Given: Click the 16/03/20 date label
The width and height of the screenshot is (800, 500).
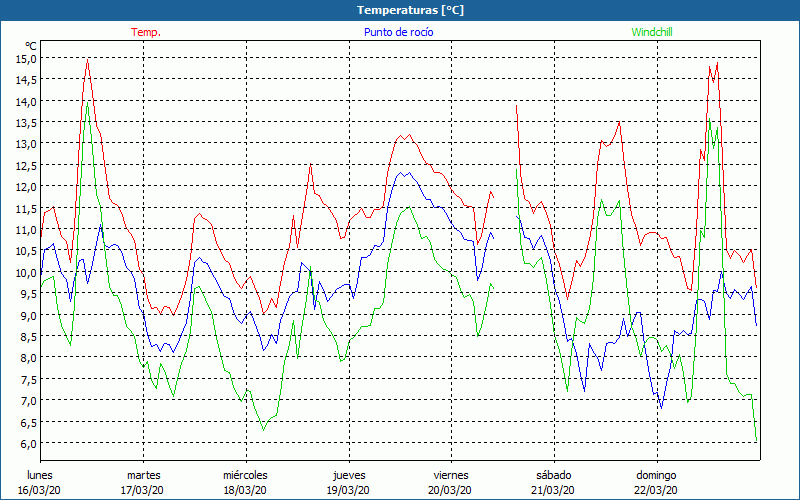Looking at the screenshot, I should click(39, 490).
